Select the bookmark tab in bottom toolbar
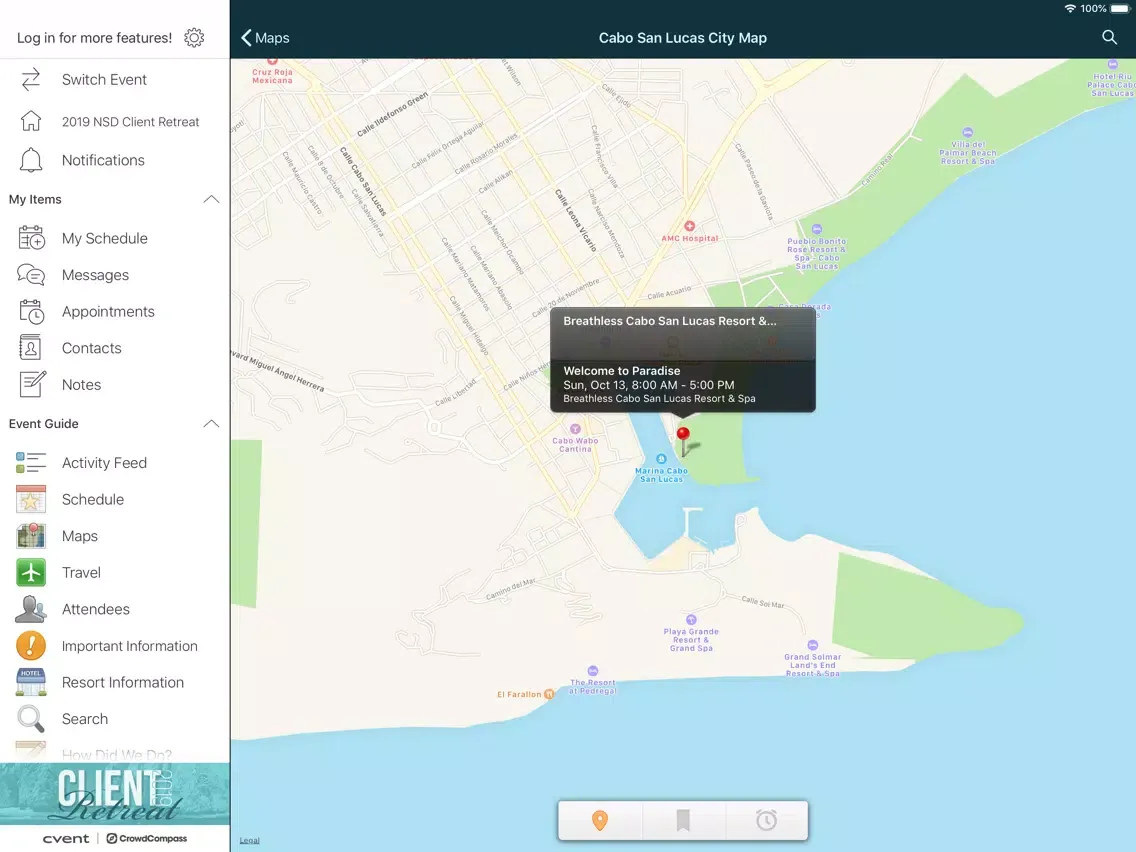This screenshot has height=852, width=1136. 682,820
